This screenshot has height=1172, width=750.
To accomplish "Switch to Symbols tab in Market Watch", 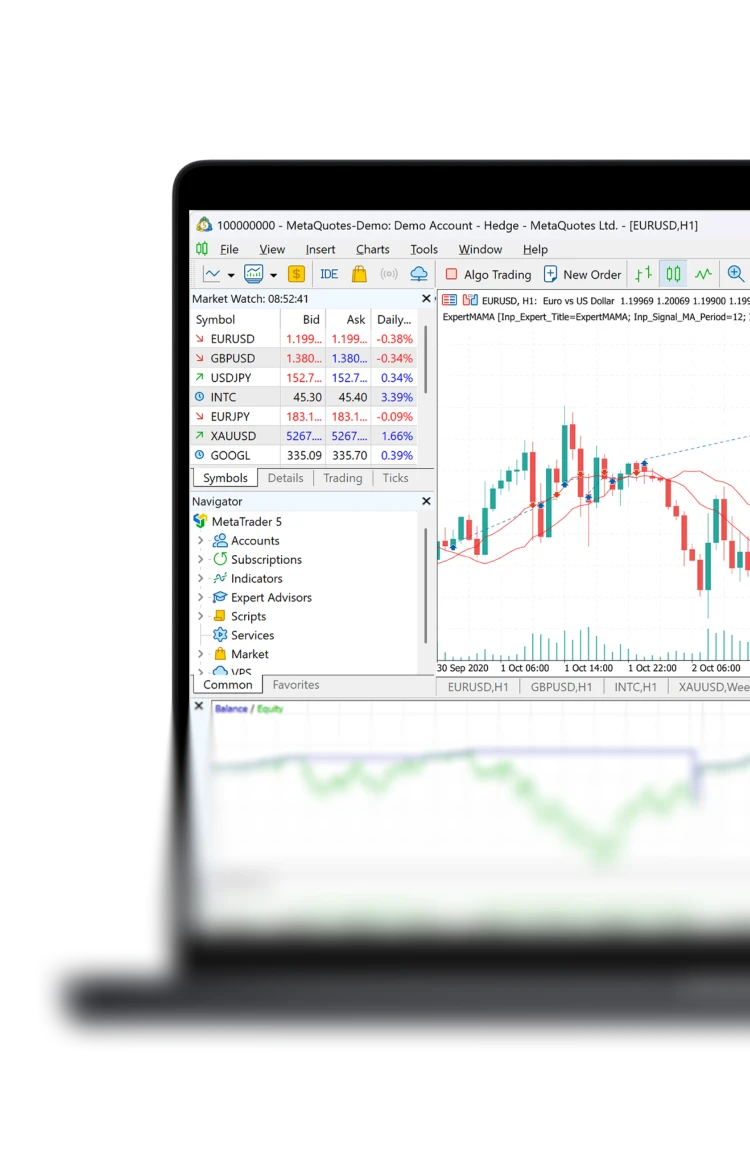I will [225, 478].
